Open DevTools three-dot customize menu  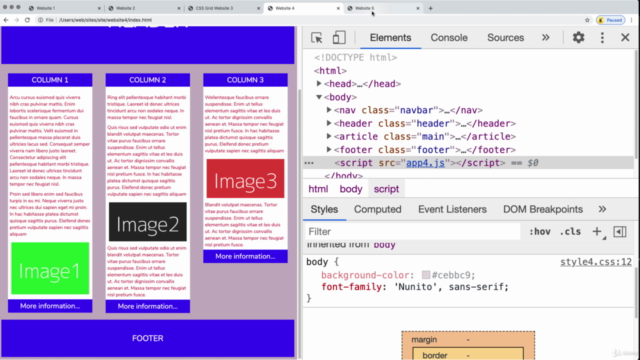click(x=602, y=38)
